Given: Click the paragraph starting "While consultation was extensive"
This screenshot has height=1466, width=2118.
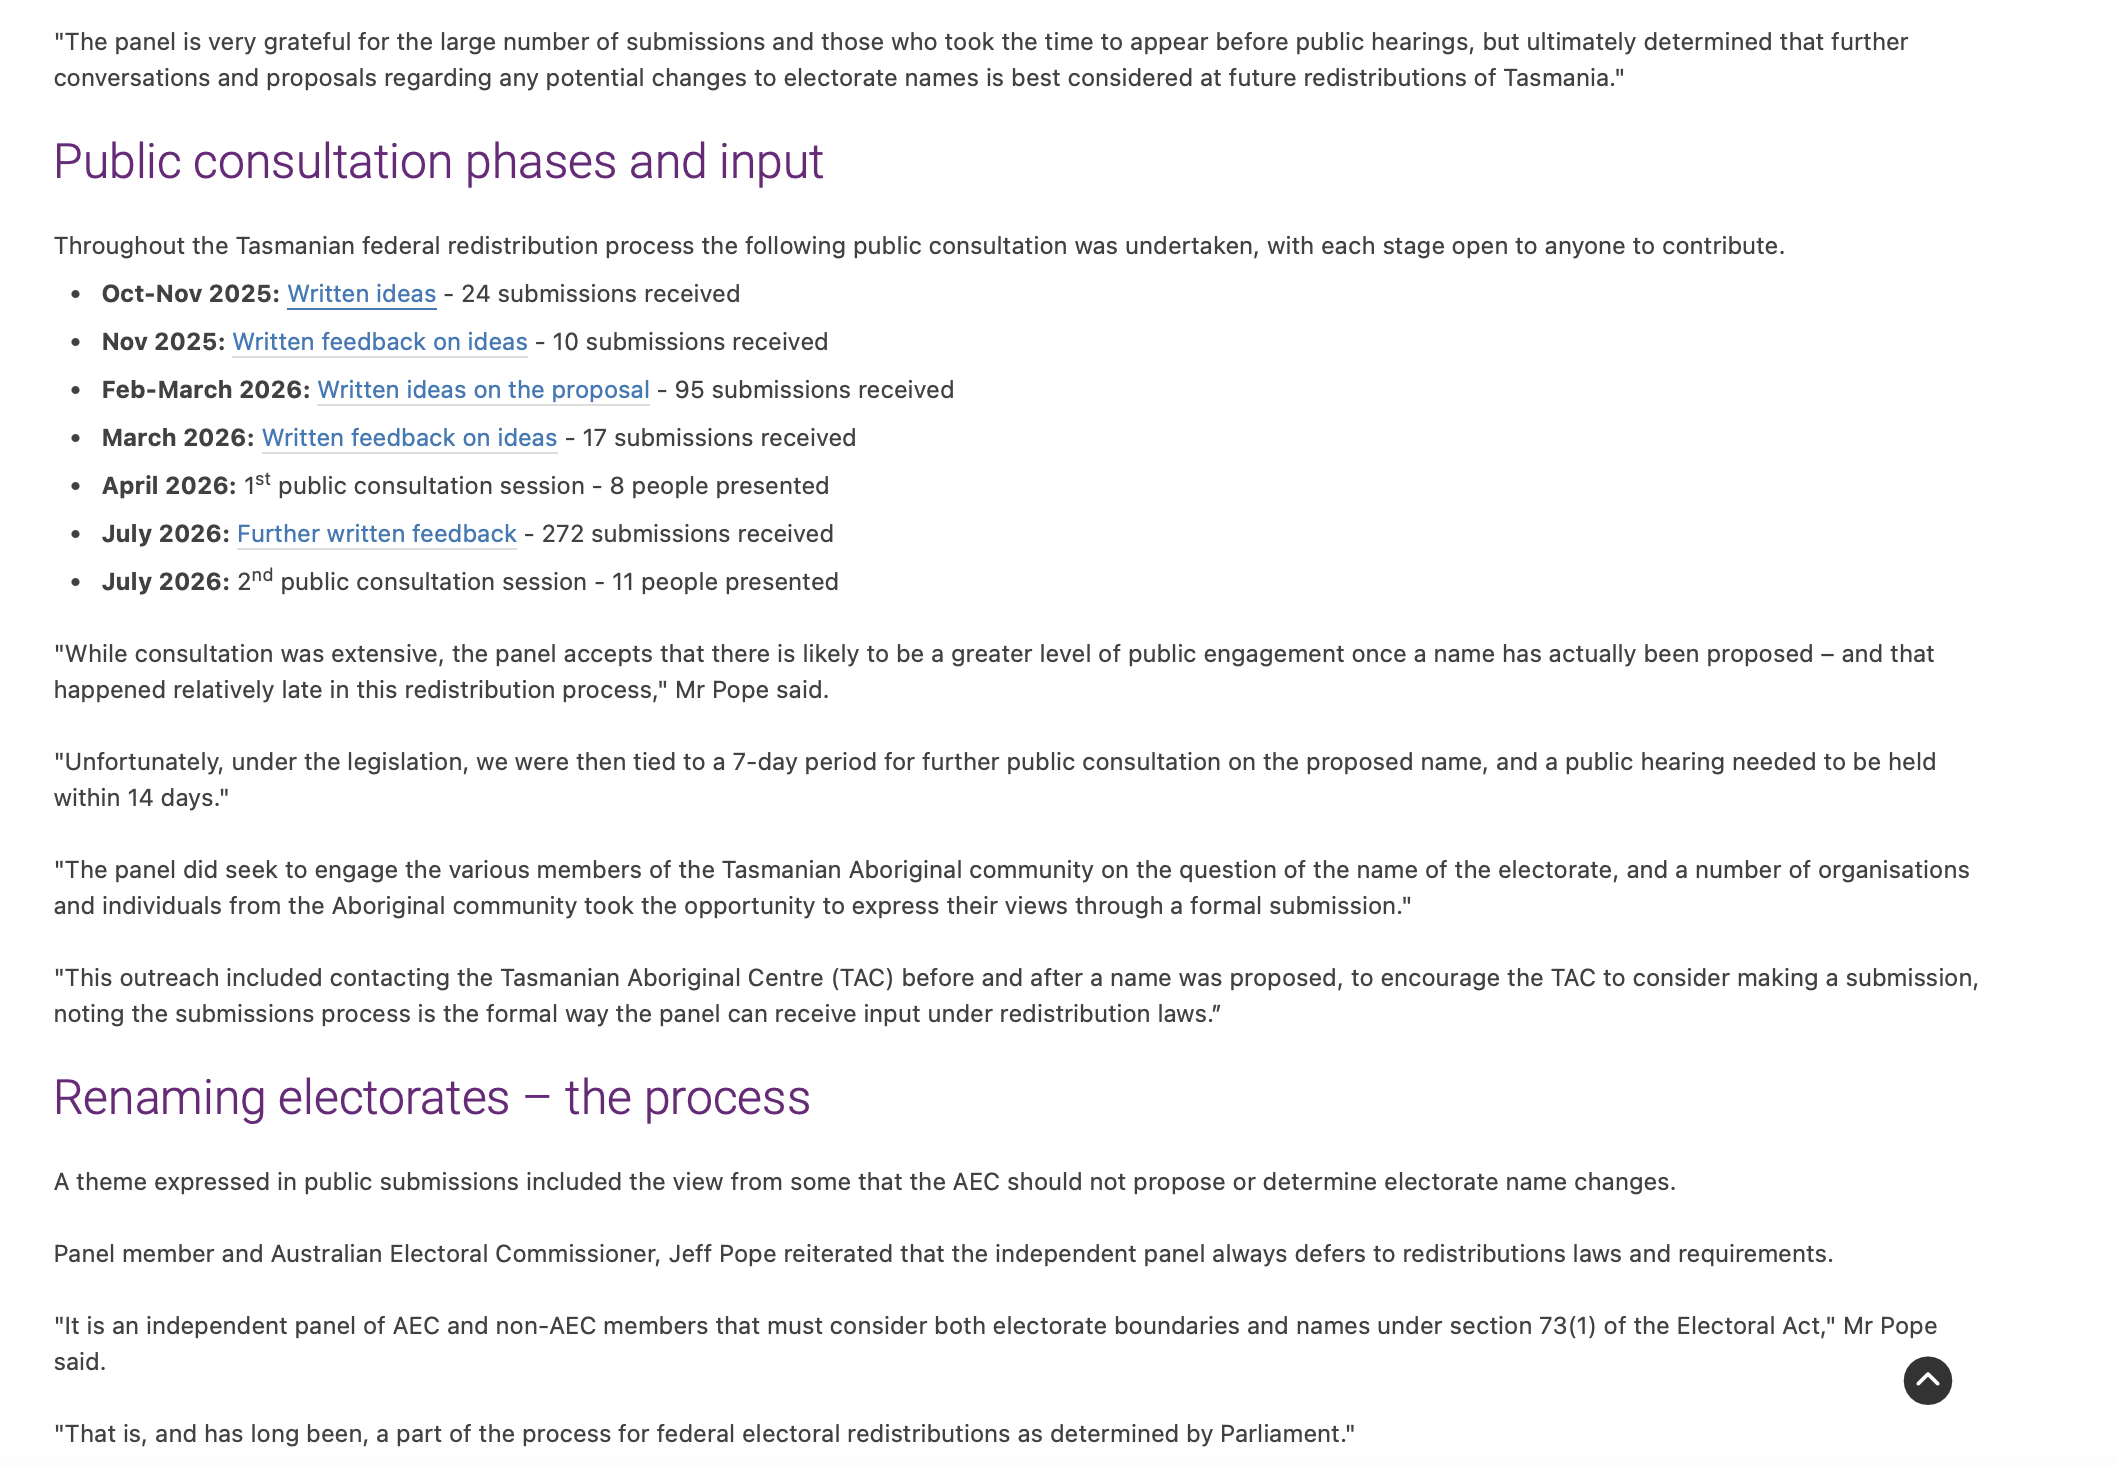Looking at the screenshot, I should [x=994, y=672].
